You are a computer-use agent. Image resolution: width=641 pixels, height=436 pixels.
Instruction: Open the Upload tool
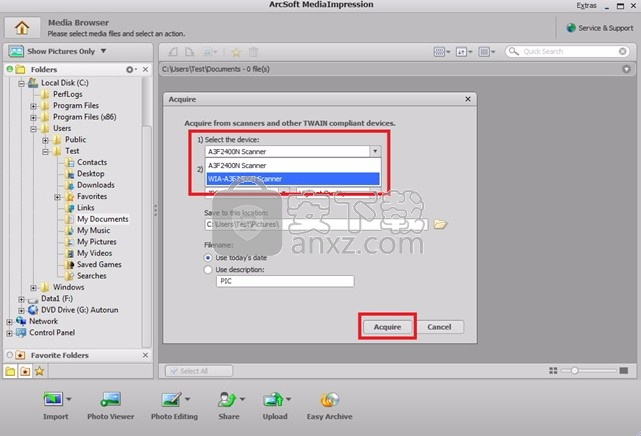click(x=273, y=405)
